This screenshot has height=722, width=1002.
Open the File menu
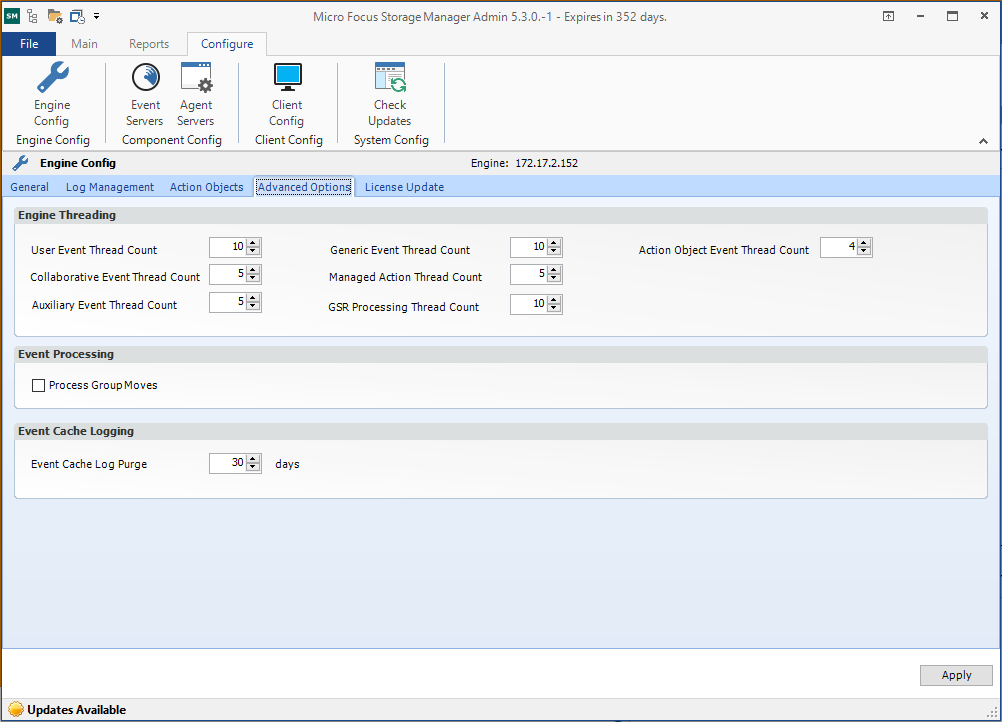[29, 43]
